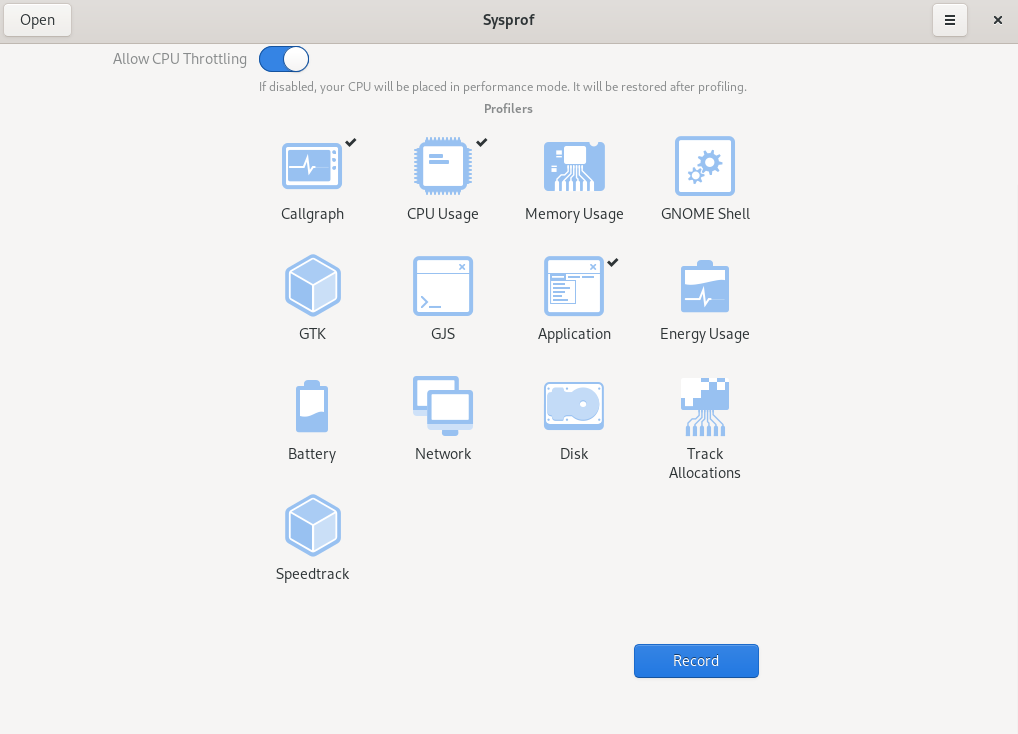Enable the Speedtrack profiler
The height and width of the screenshot is (734, 1018).
click(312, 526)
